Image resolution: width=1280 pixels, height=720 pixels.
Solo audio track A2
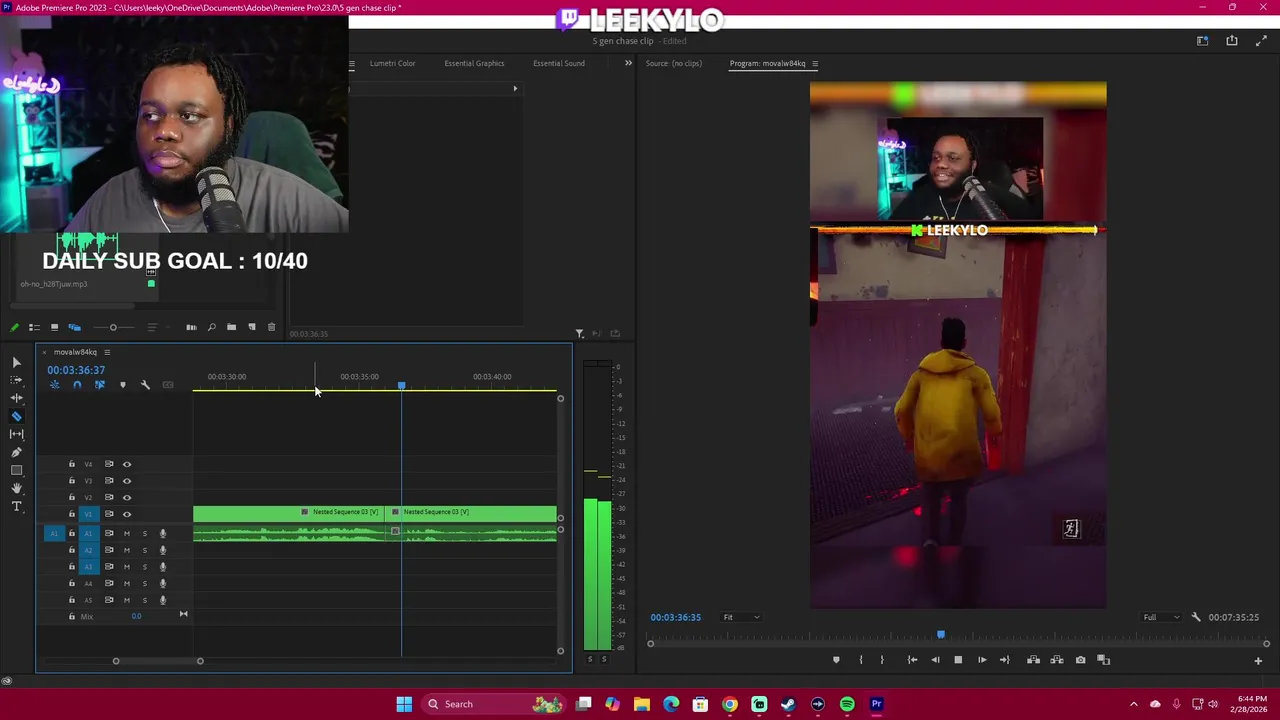[x=144, y=550]
